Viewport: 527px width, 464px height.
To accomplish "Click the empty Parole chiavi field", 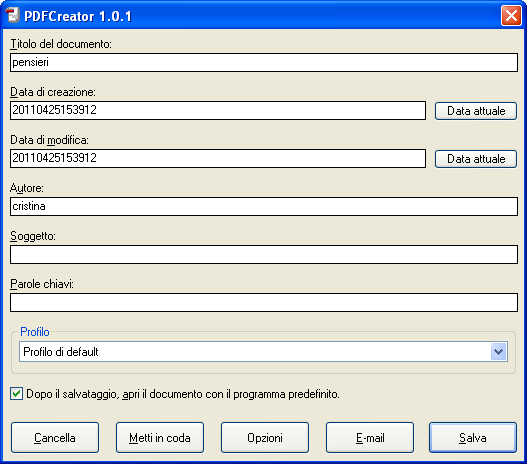I will point(264,302).
